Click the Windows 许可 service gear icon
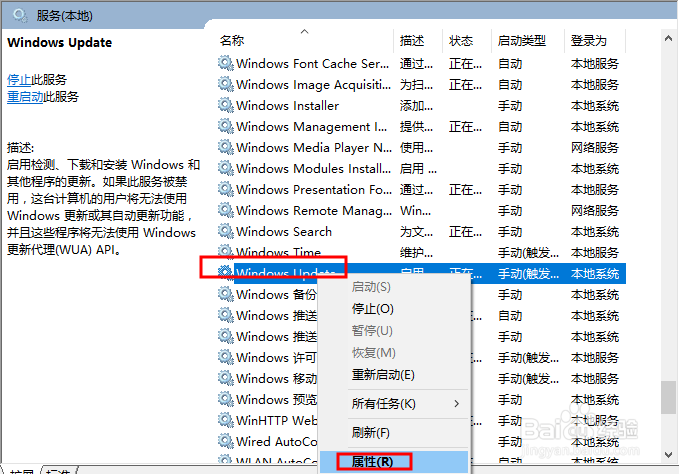The image size is (679, 474). (x=226, y=357)
